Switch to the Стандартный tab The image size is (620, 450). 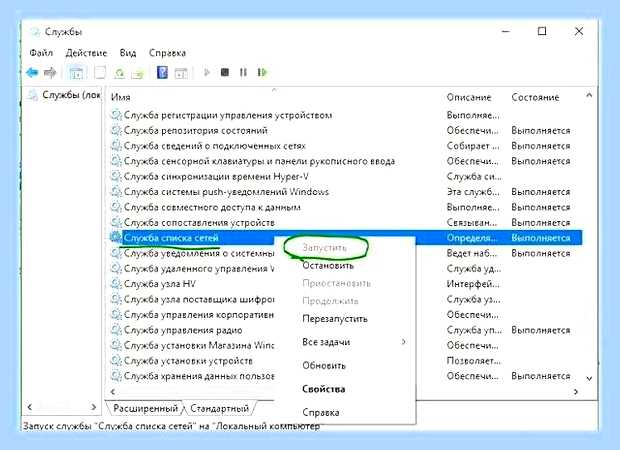coord(219,408)
